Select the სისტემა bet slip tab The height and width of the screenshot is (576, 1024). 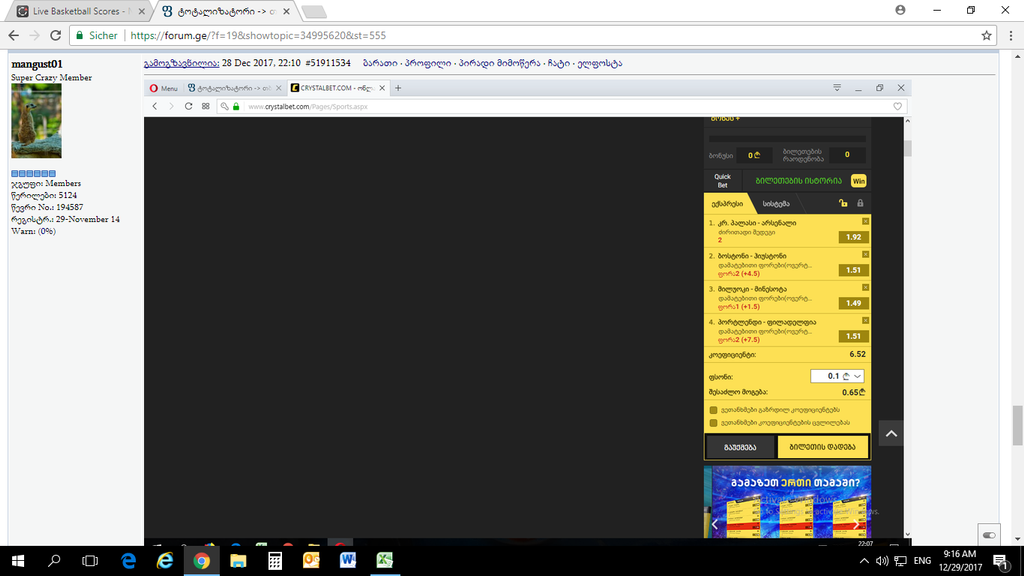[776, 204]
